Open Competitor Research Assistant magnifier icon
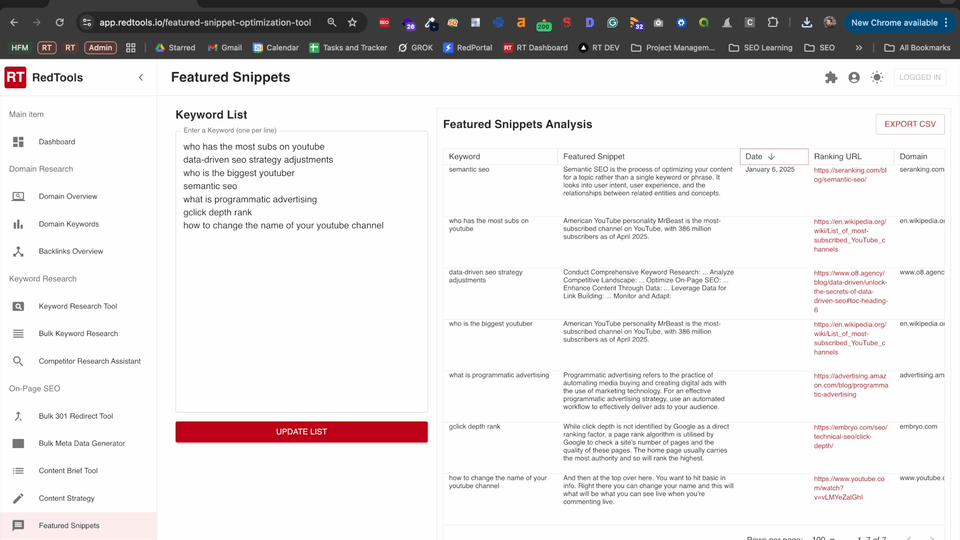This screenshot has width=960, height=540. (x=18, y=361)
